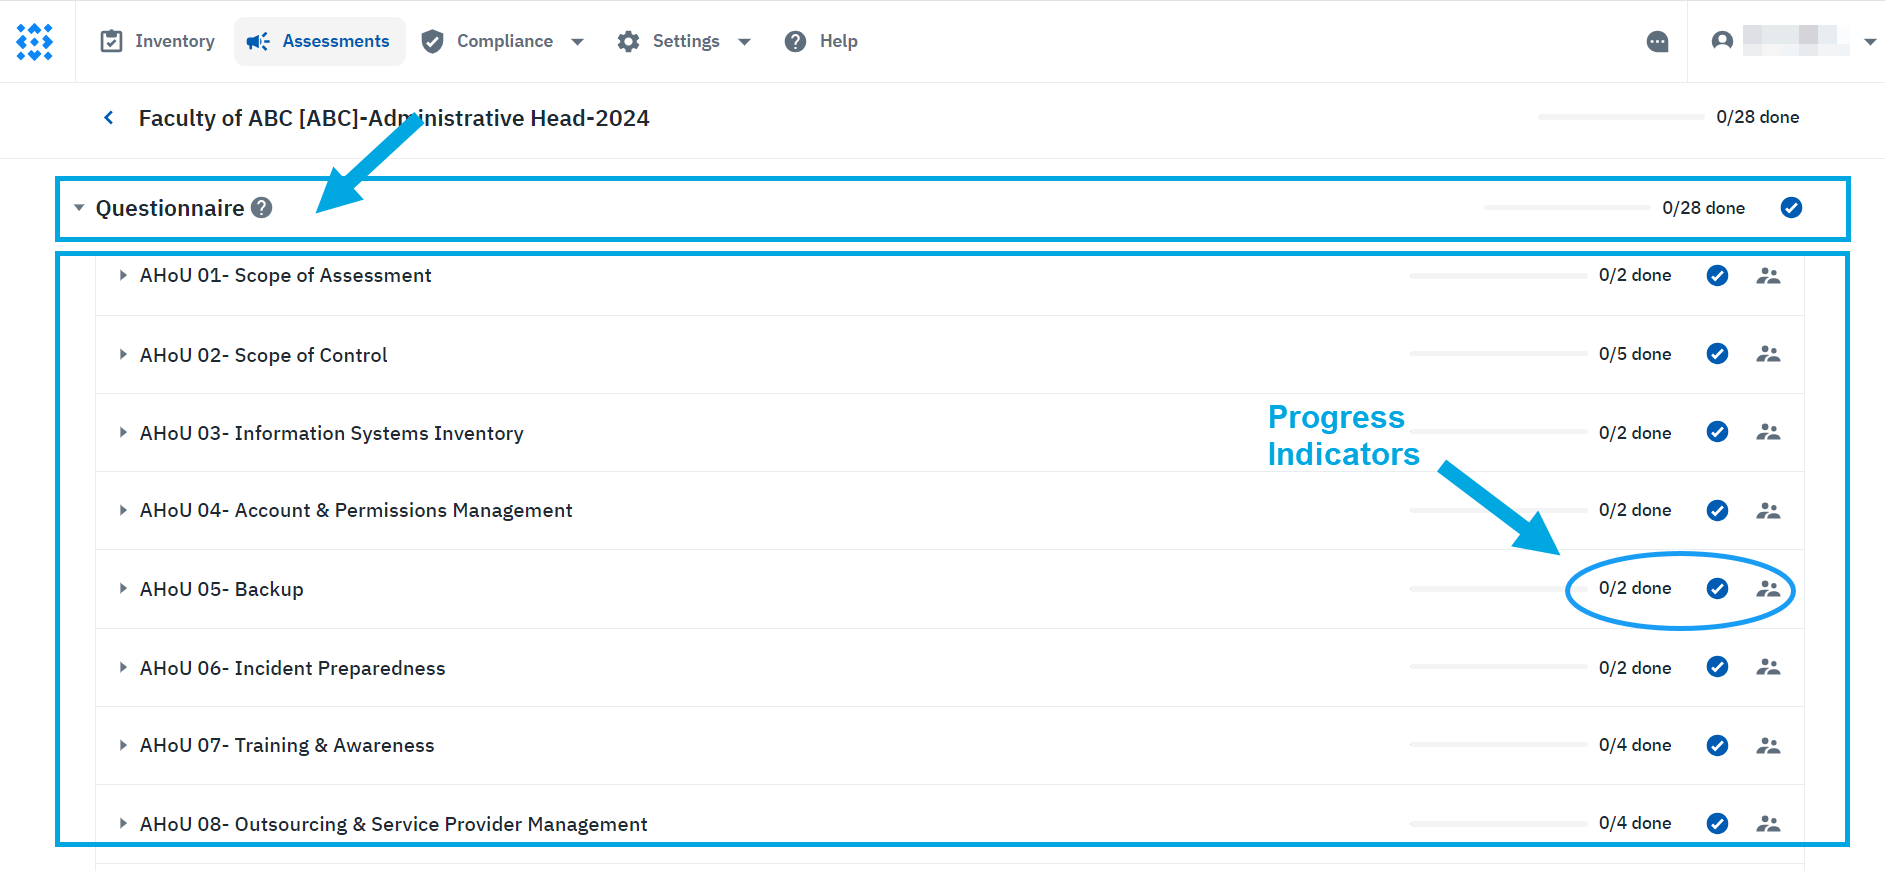Open the Inventory tab

click(x=158, y=41)
